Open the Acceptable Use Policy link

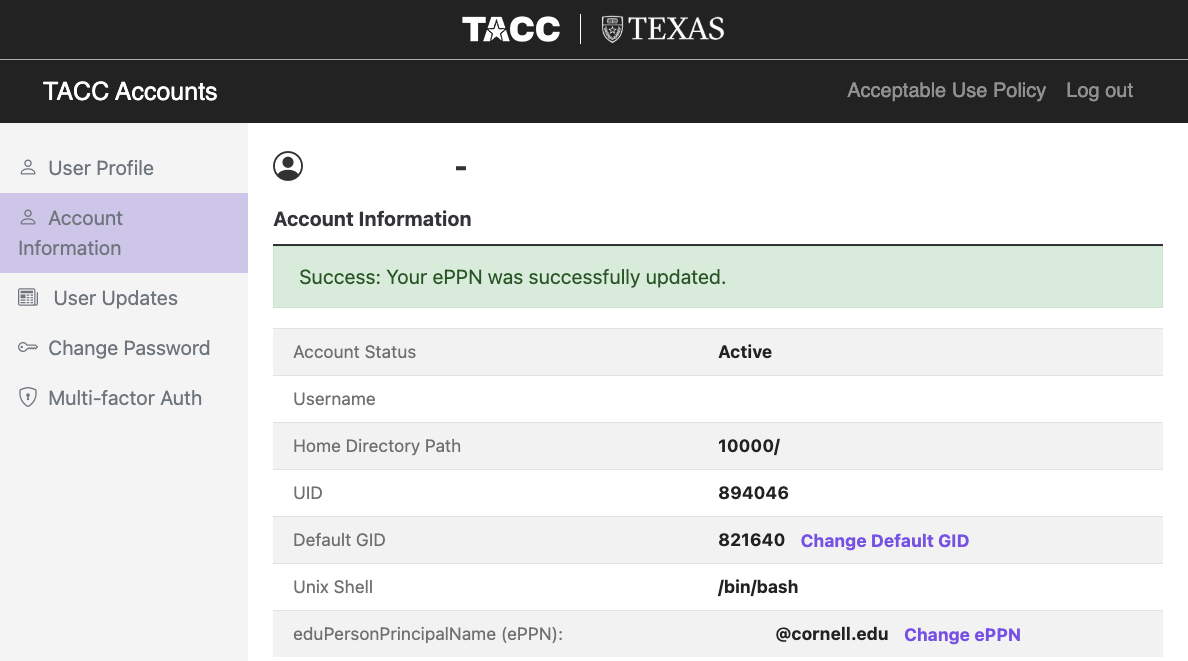tap(946, 91)
